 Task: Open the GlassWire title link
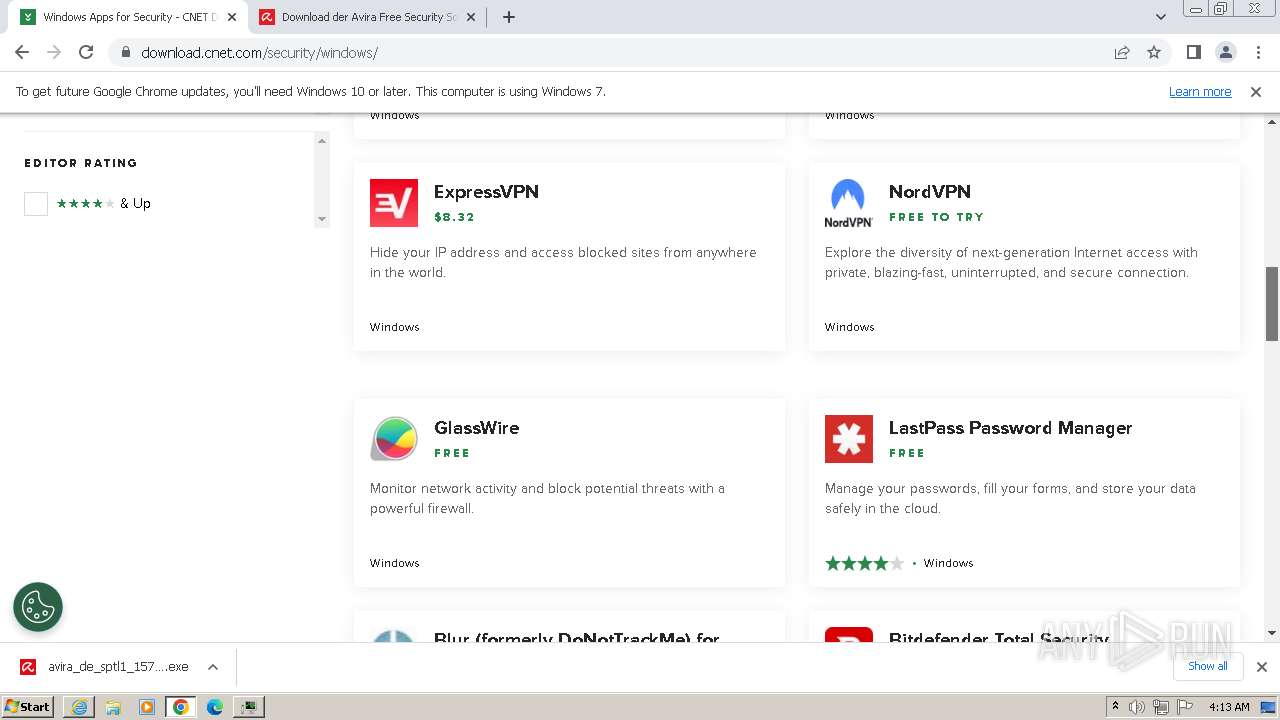pos(476,428)
